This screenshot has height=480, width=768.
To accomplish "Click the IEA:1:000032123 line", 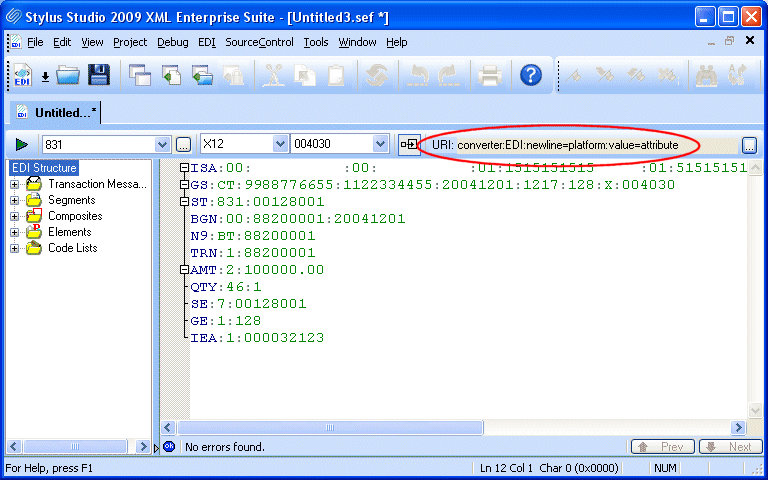I will (257, 337).
